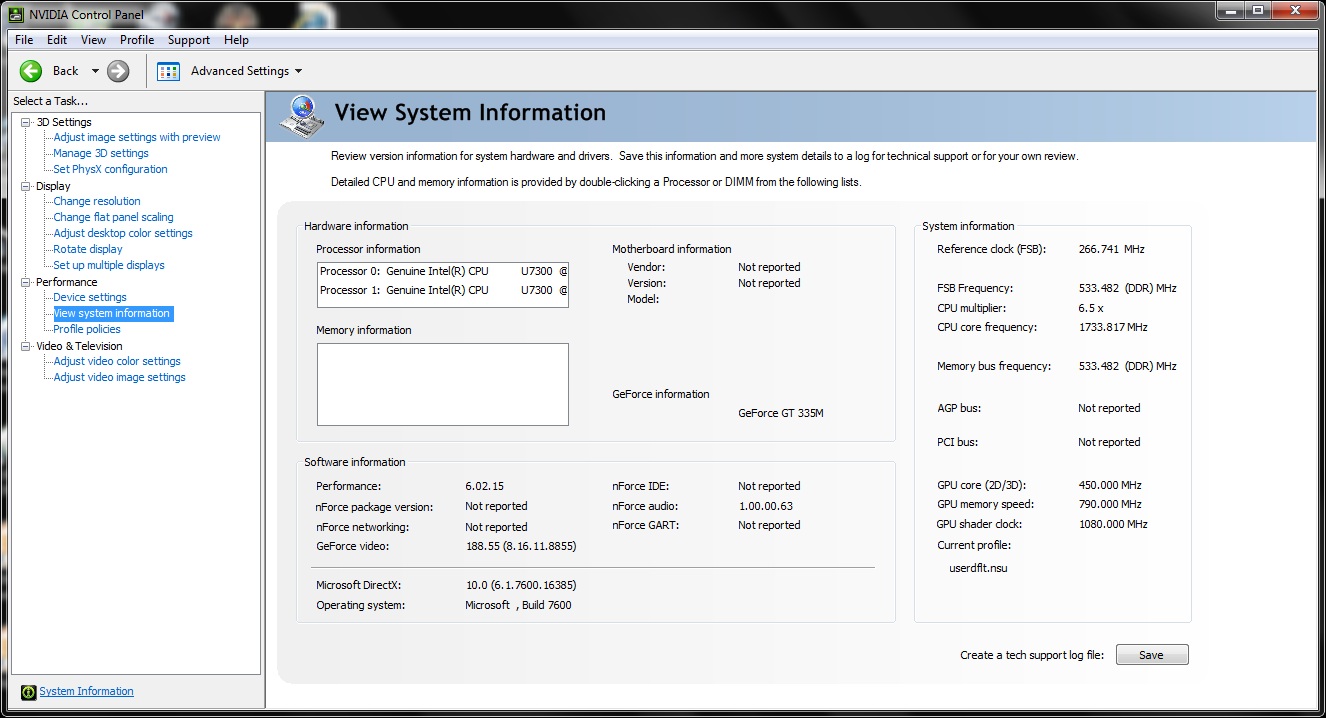1326x718 pixels.
Task: Click the Reference clock 266.741 MHz value
Action: pos(1112,249)
